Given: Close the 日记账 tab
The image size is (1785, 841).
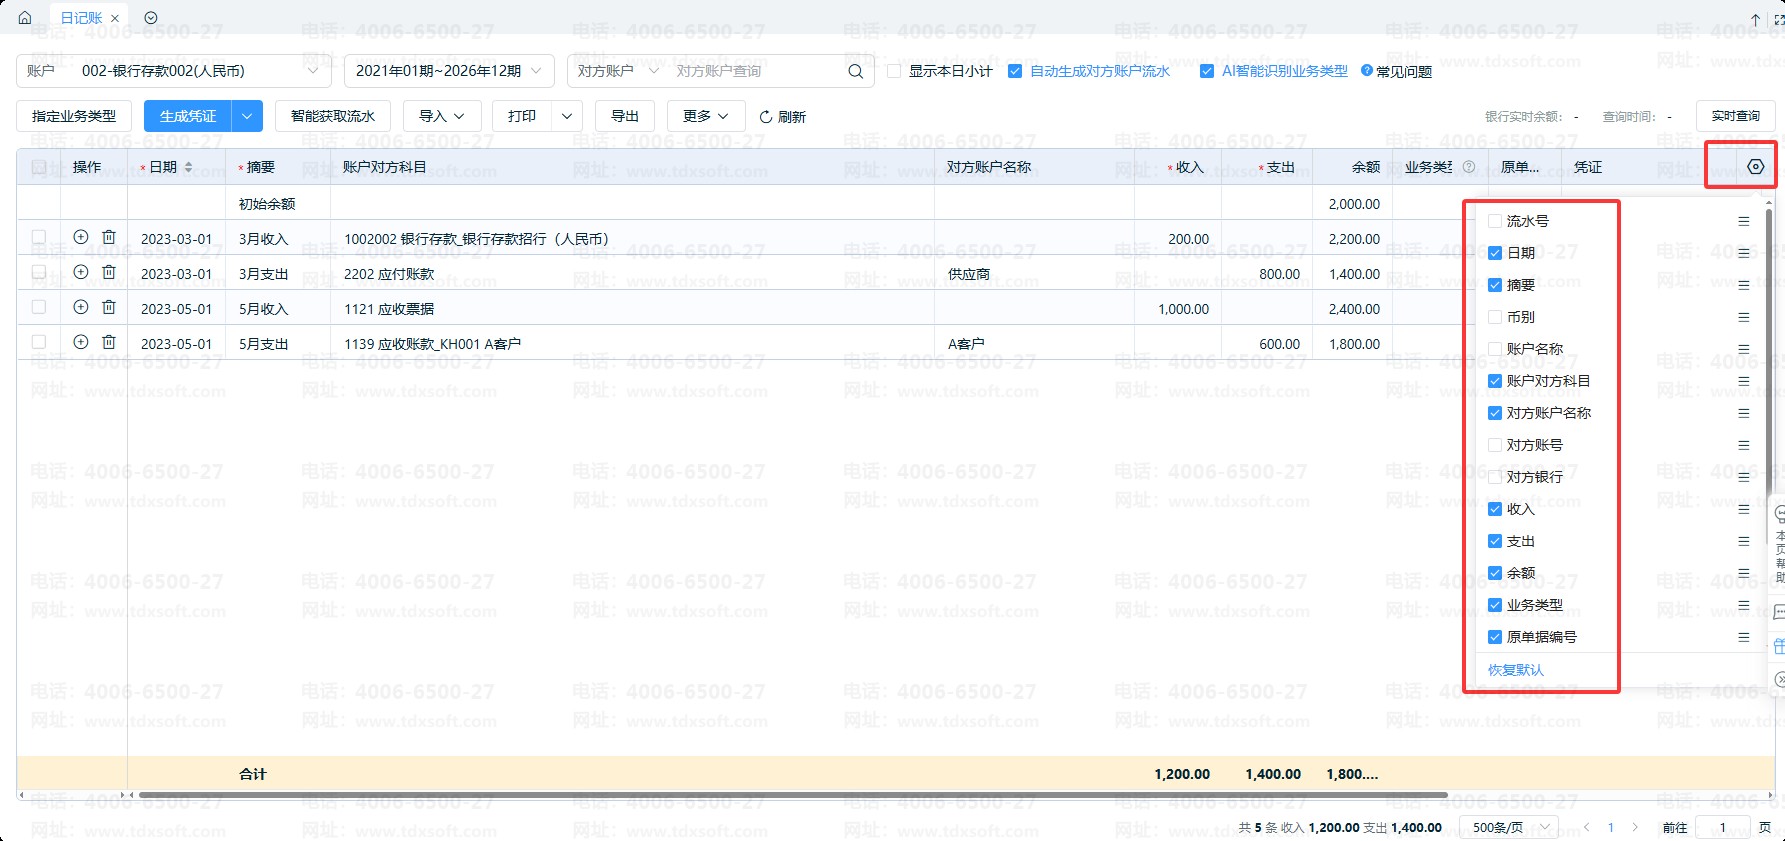Looking at the screenshot, I should point(115,18).
